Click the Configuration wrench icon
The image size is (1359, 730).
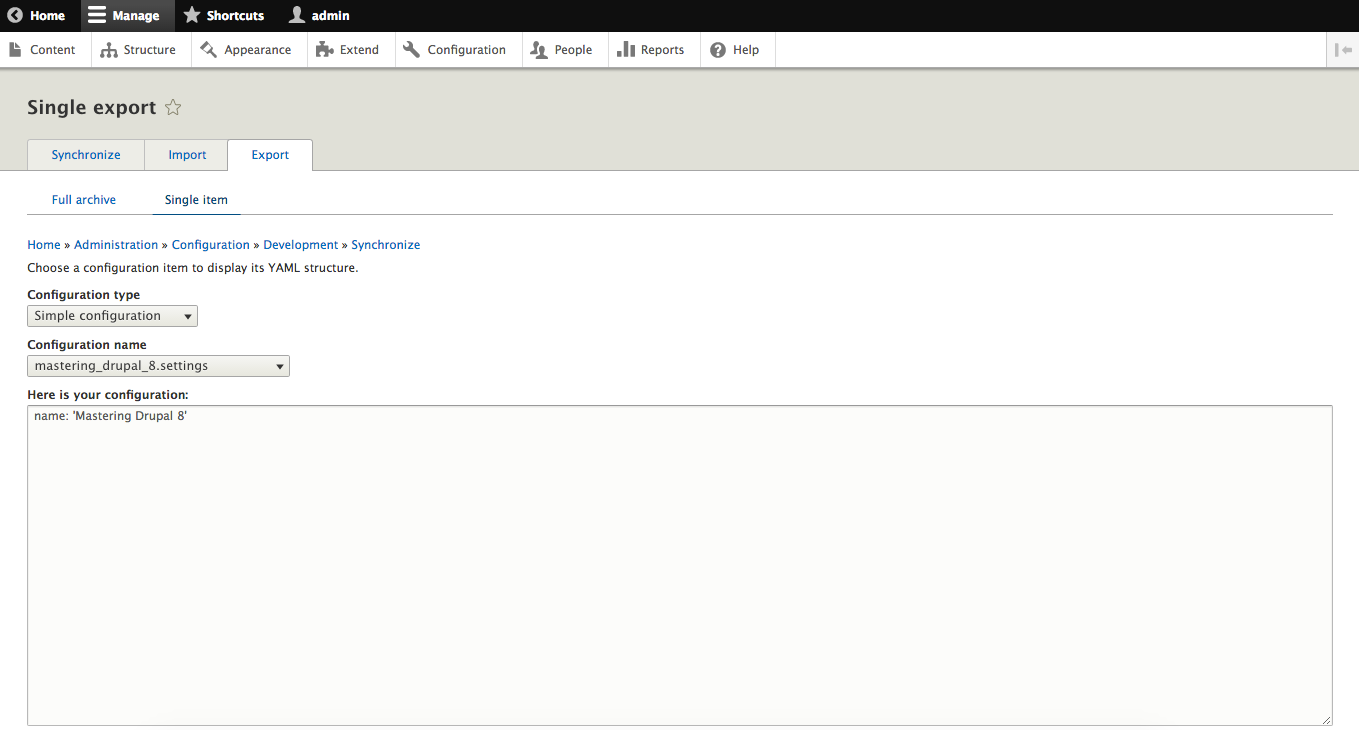[x=411, y=49]
